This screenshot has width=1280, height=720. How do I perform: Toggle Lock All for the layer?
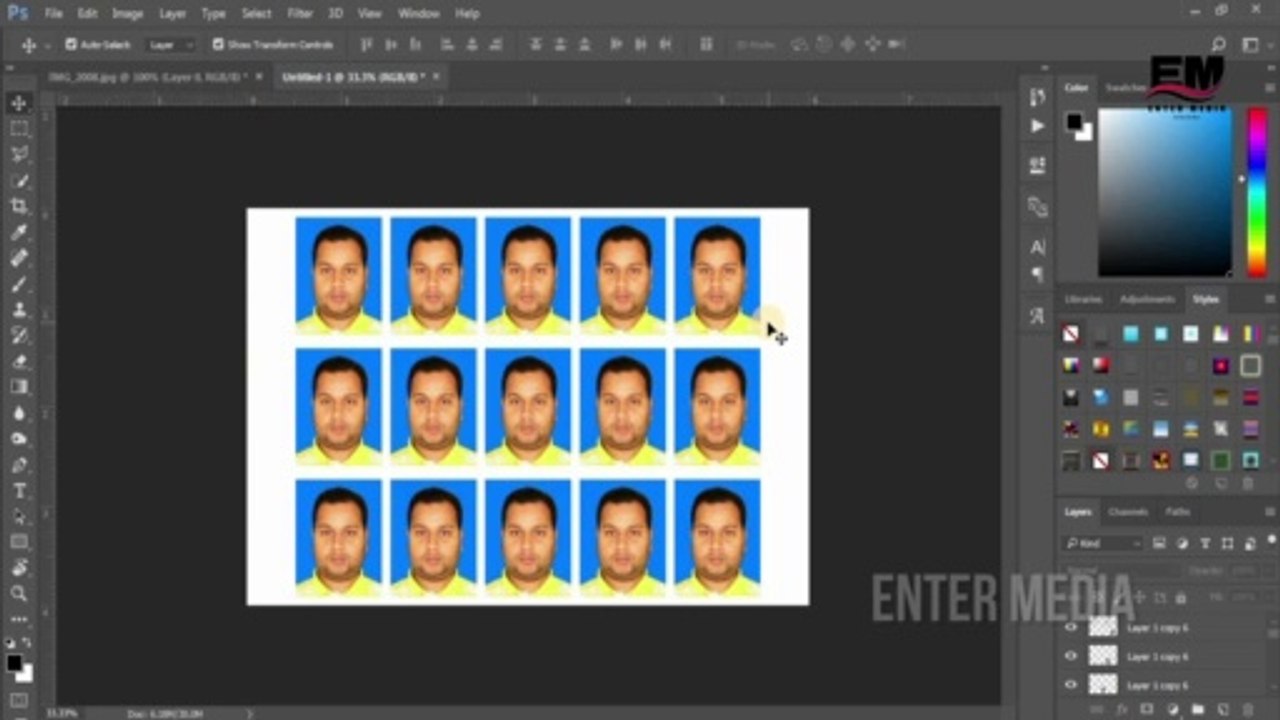(1181, 597)
